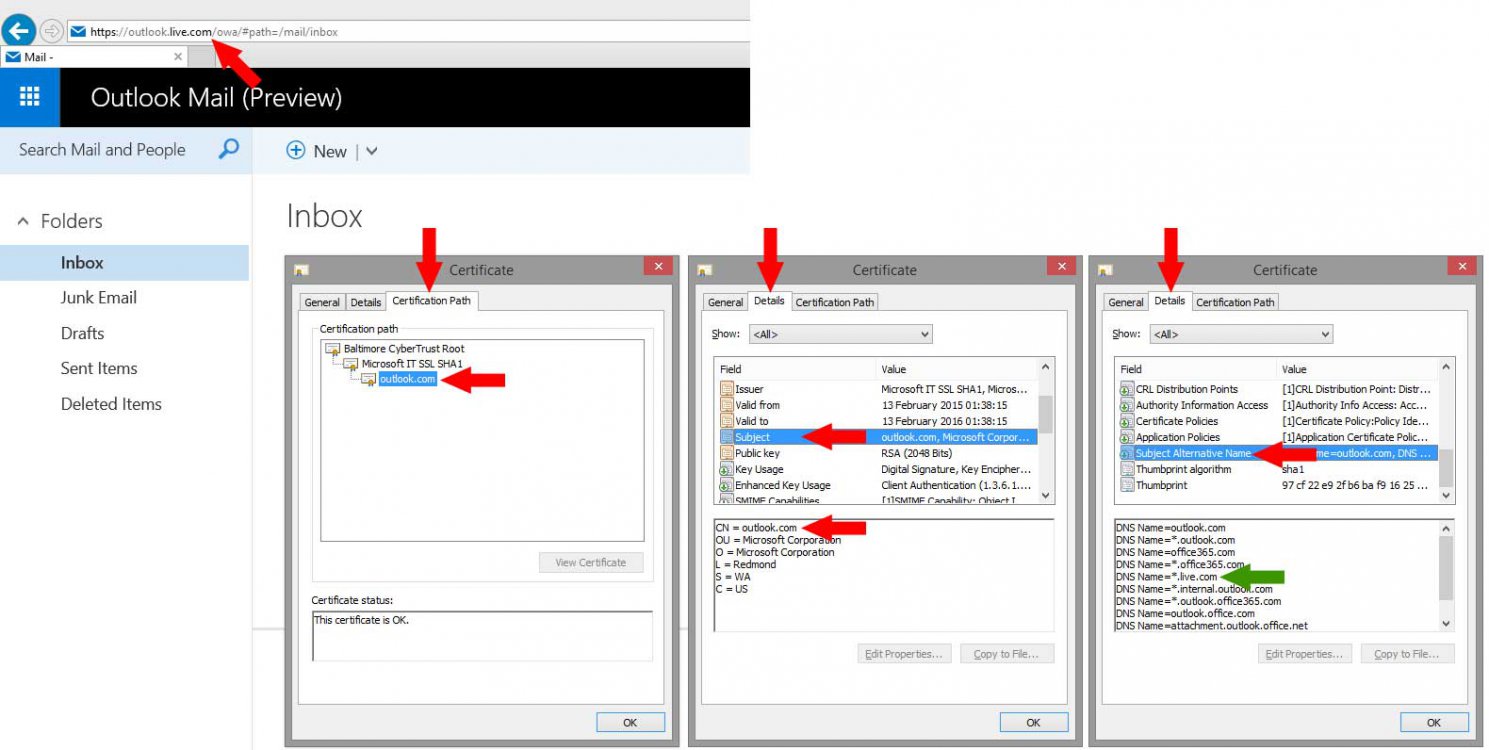Go back with the browser back arrow

pyautogui.click(x=18, y=30)
